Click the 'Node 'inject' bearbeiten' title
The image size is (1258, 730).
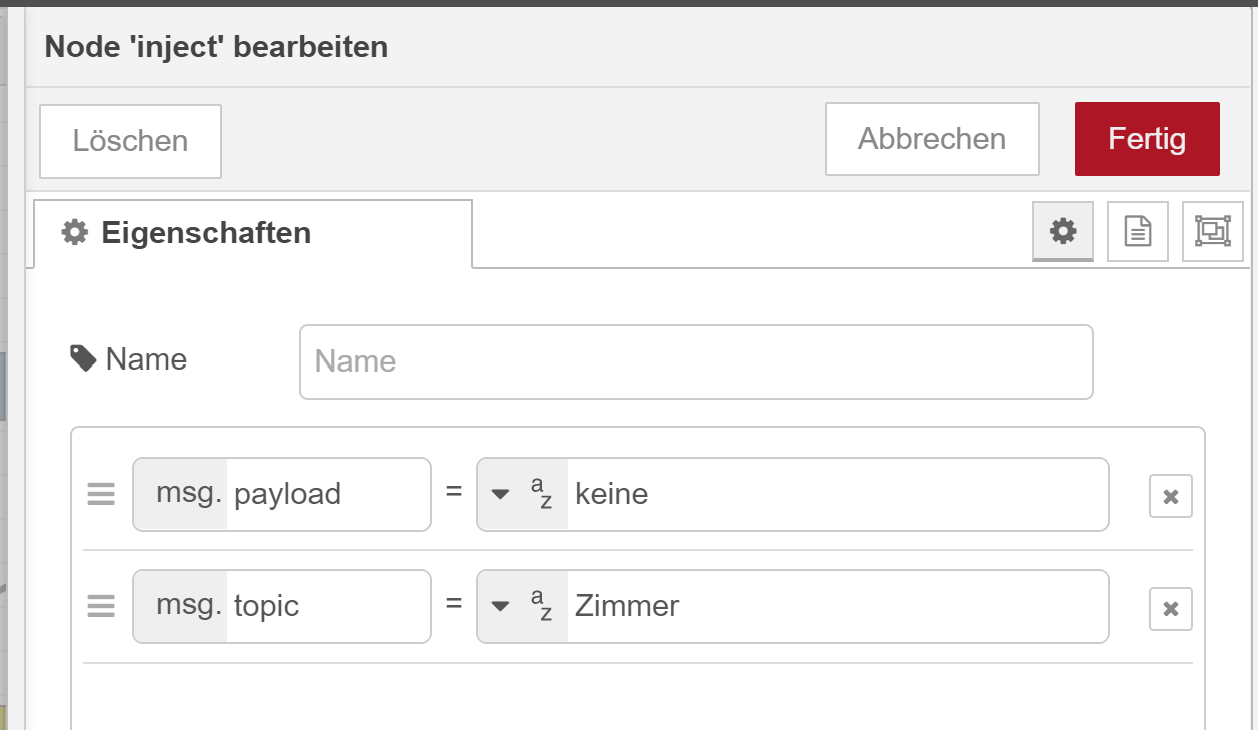point(216,46)
